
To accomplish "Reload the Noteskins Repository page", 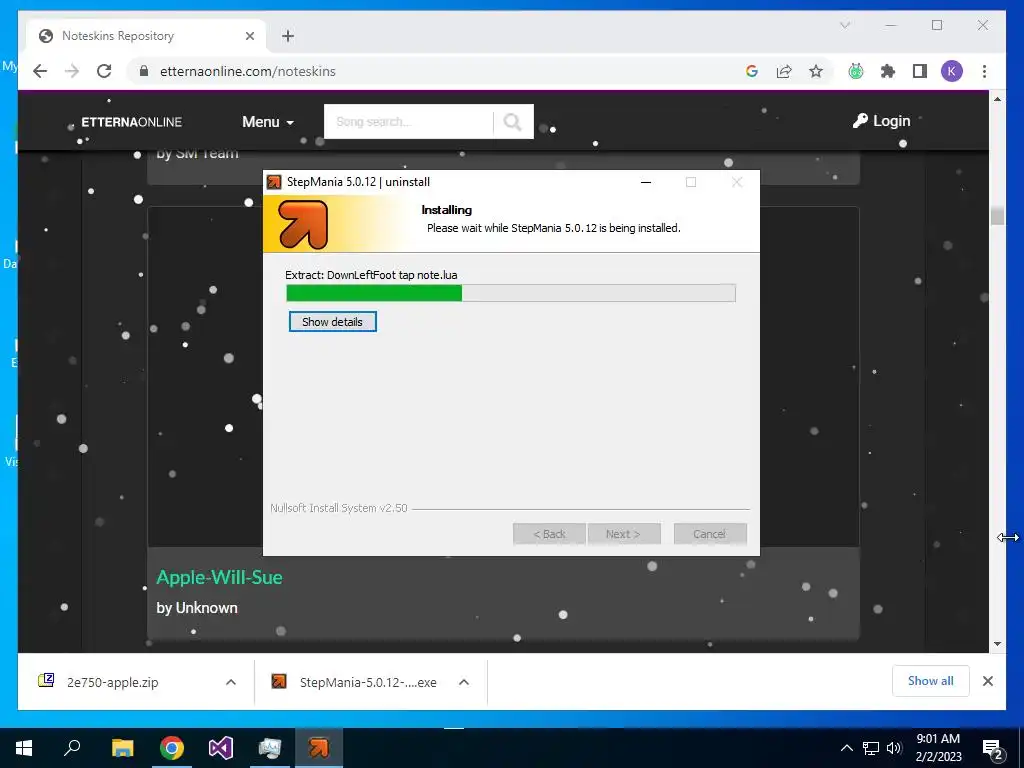I will click(104, 71).
